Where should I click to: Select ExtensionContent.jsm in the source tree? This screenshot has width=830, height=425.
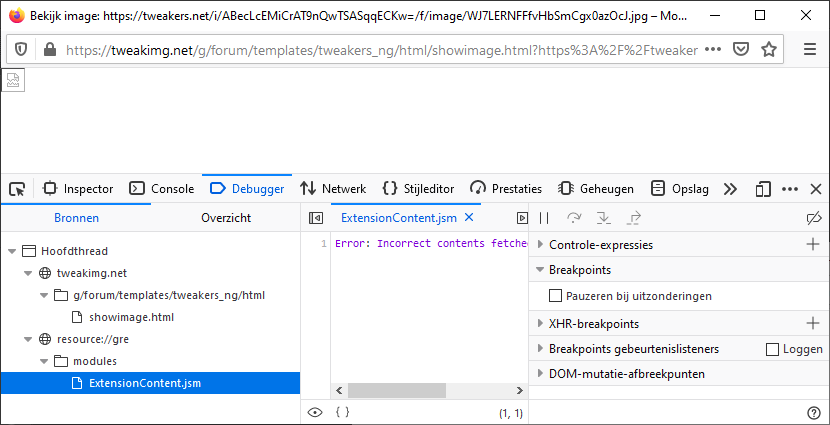point(150,383)
